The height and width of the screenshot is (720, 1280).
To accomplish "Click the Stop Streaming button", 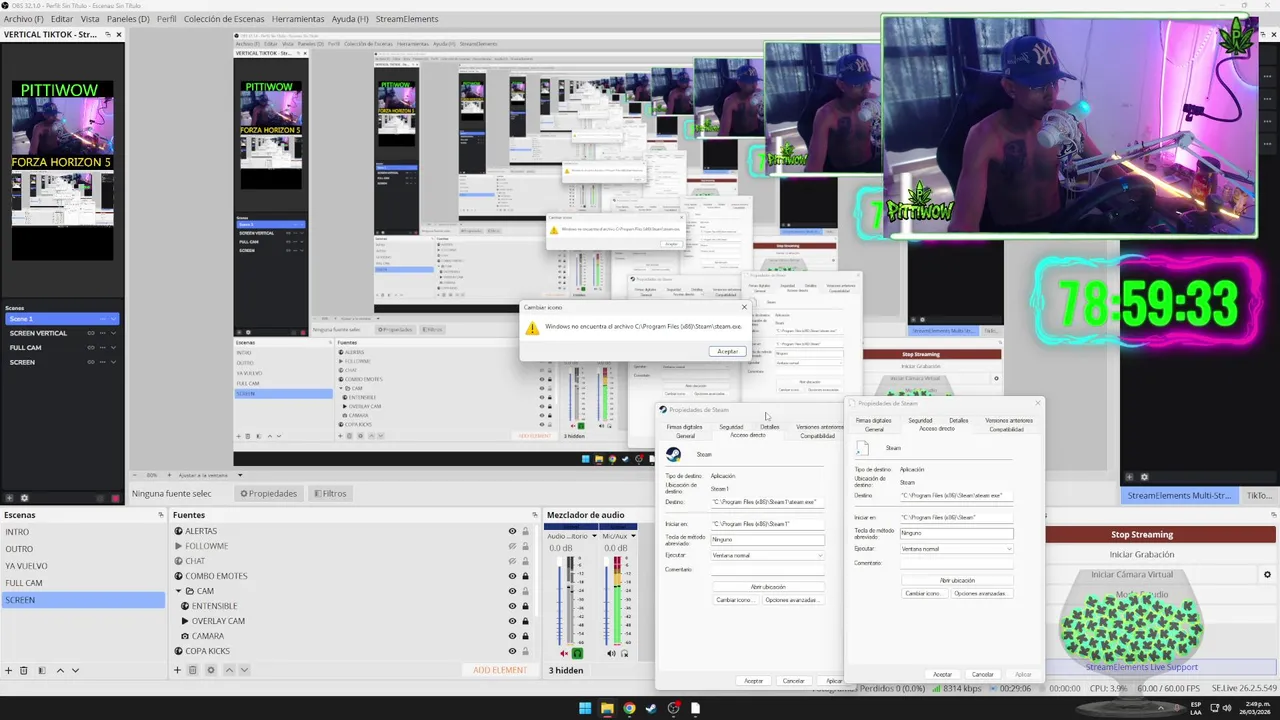I will click(x=1161, y=534).
